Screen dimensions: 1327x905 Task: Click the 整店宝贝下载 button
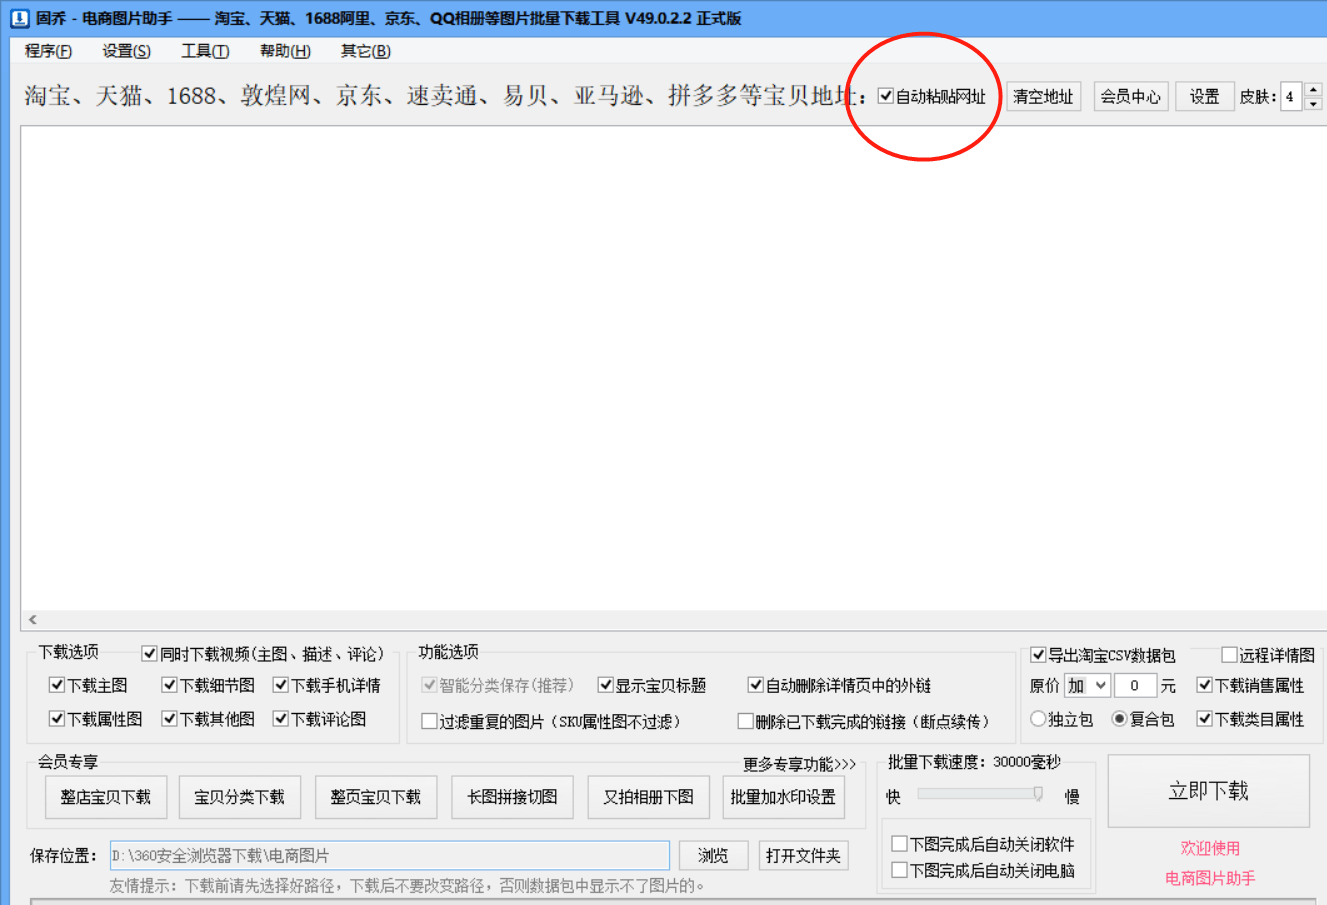click(x=105, y=797)
